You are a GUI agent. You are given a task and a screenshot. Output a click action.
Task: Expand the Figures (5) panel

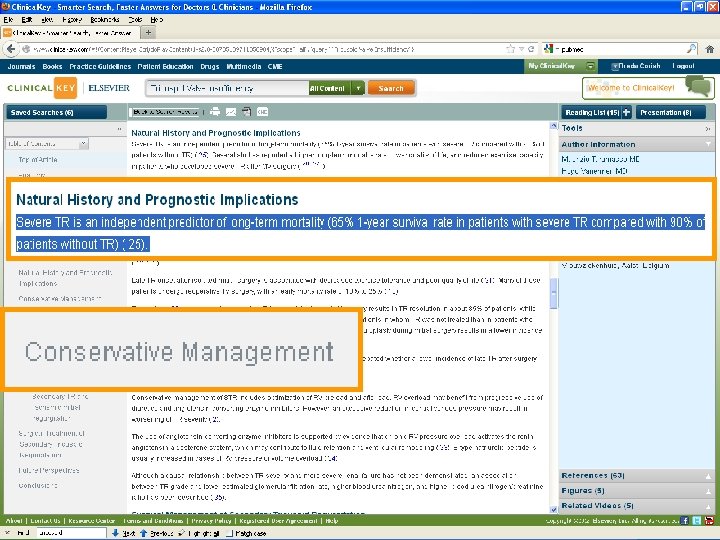(x=636, y=491)
